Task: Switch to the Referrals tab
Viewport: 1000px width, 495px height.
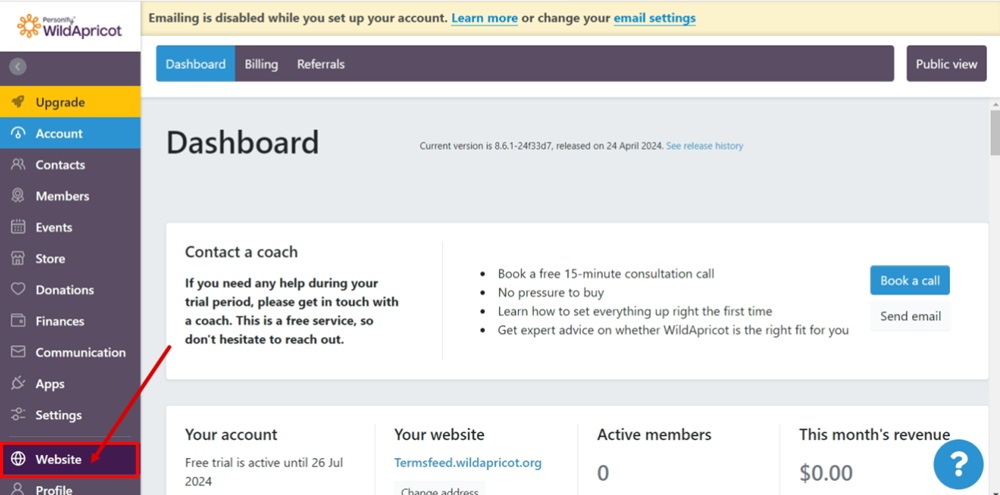Action: (x=321, y=64)
